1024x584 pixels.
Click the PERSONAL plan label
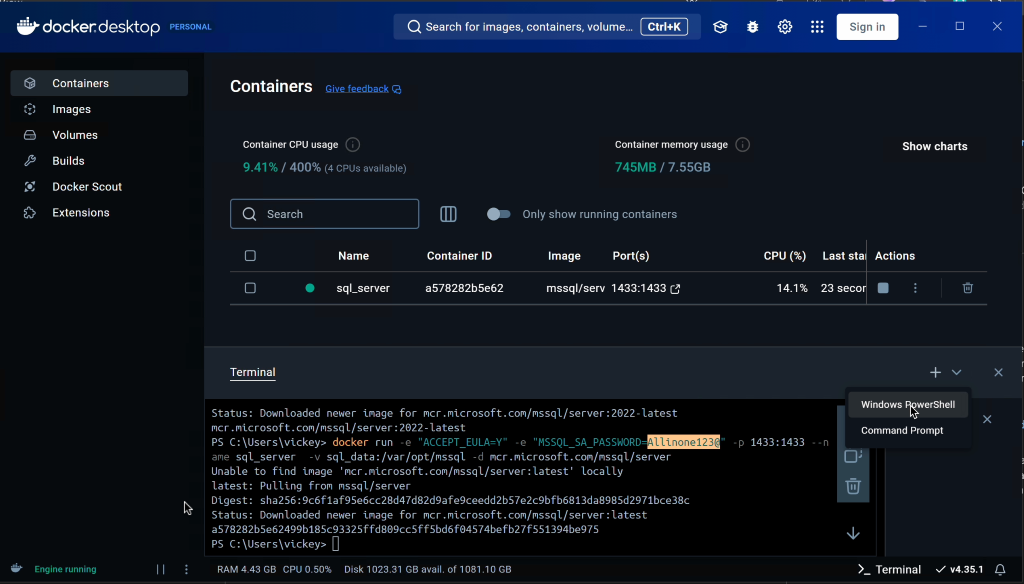pos(190,27)
